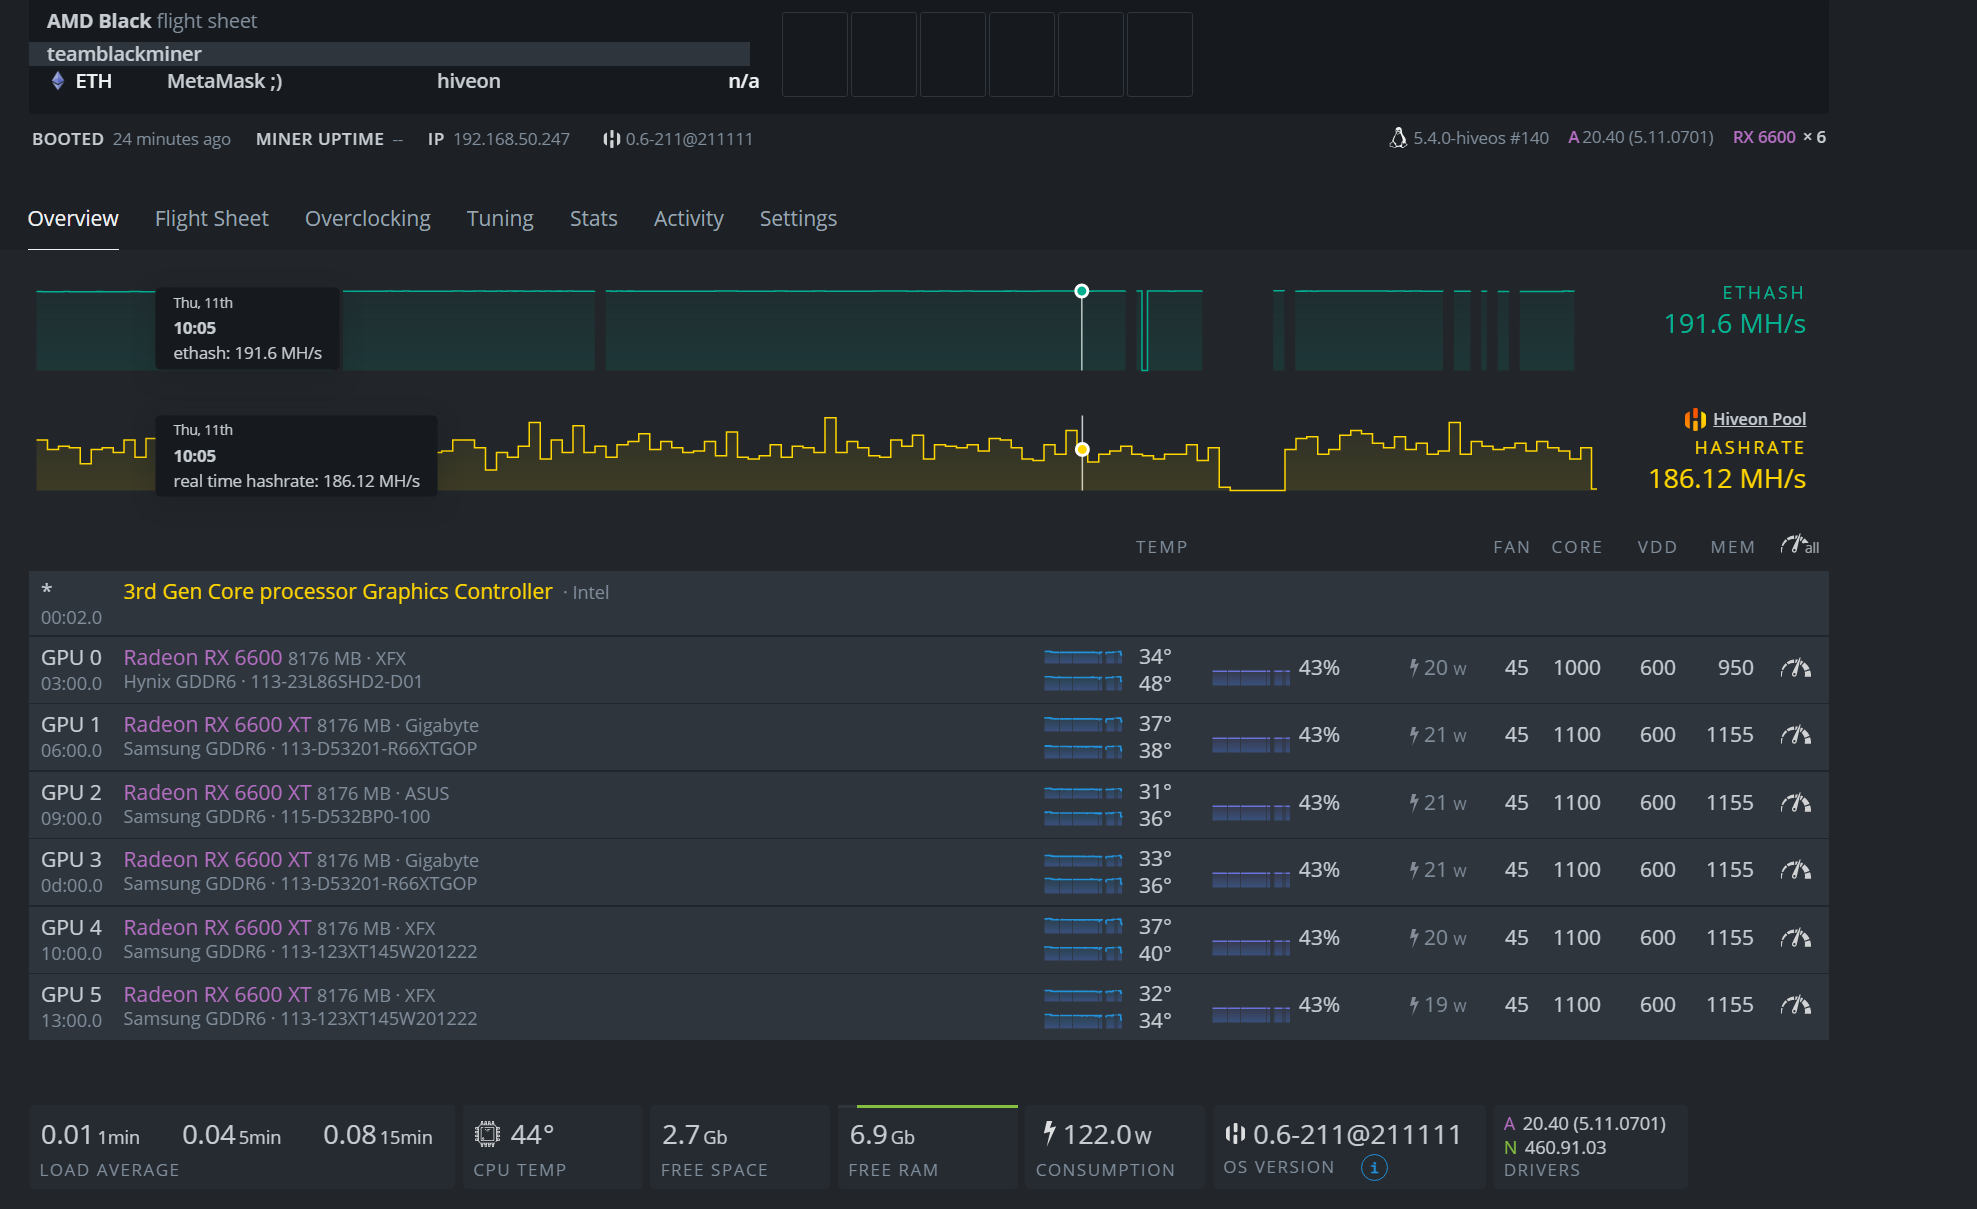This screenshot has width=1977, height=1209.
Task: Click the 122.0 w consumption value
Action: pyautogui.click(x=1107, y=1135)
